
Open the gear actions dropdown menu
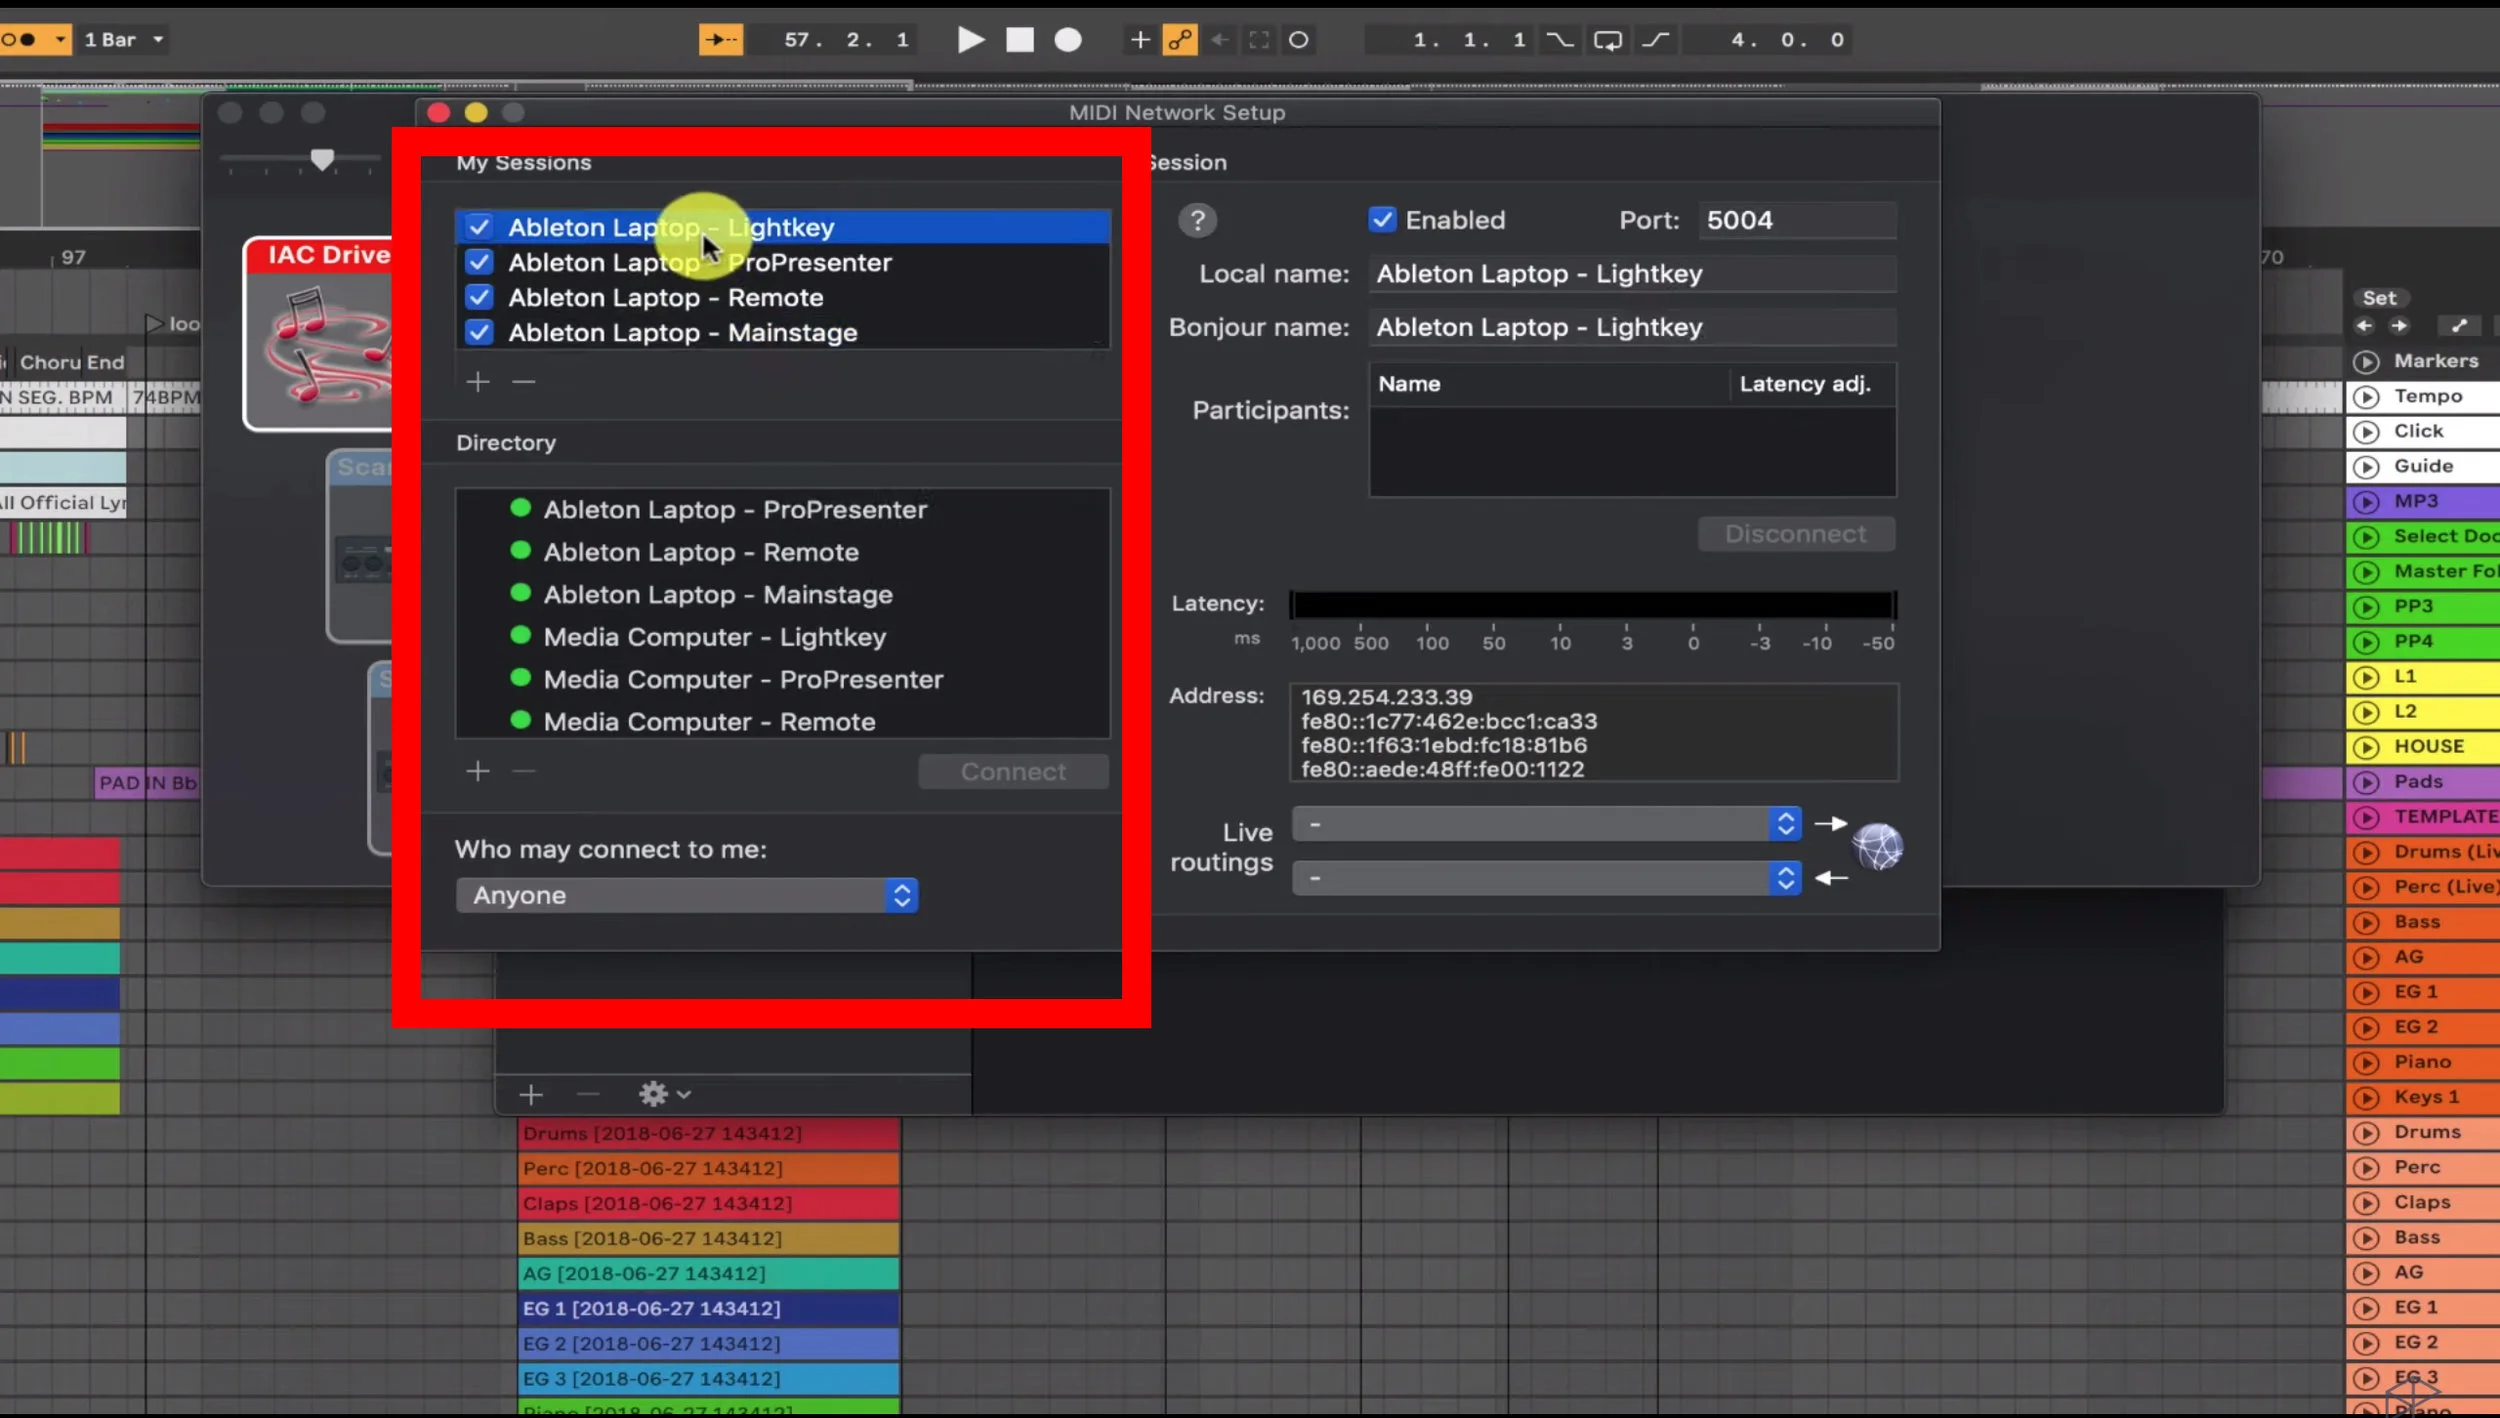664,1094
